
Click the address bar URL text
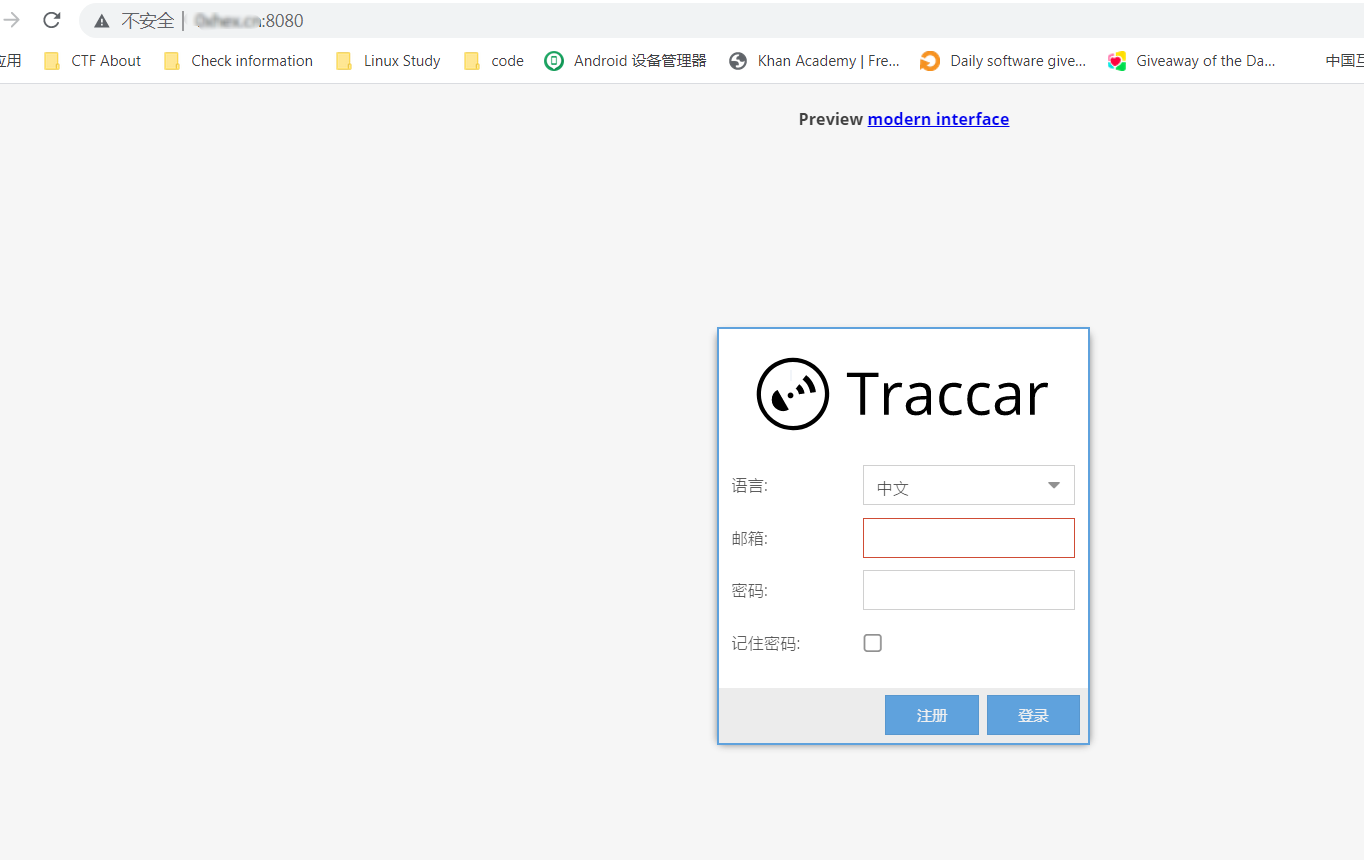click(248, 21)
